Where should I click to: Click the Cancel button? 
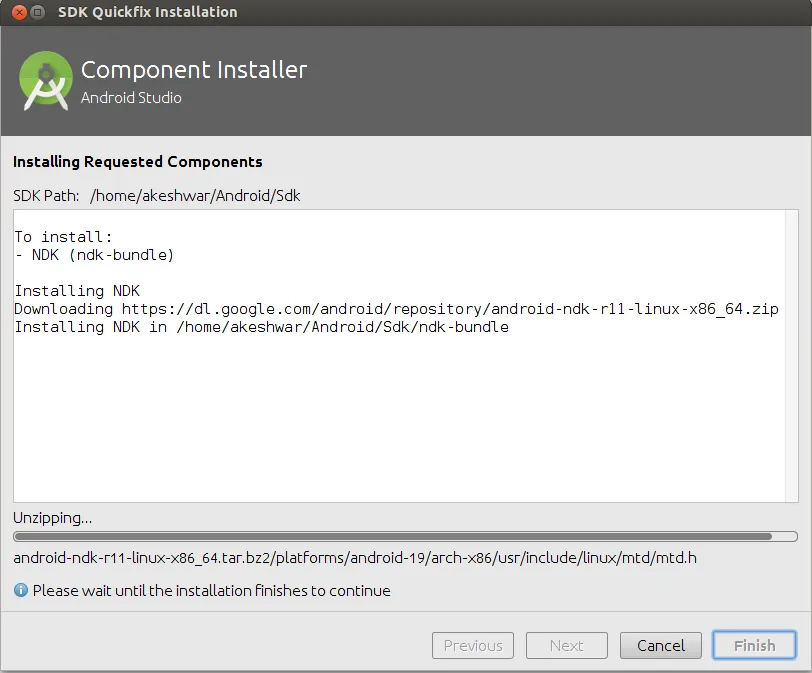pos(661,646)
